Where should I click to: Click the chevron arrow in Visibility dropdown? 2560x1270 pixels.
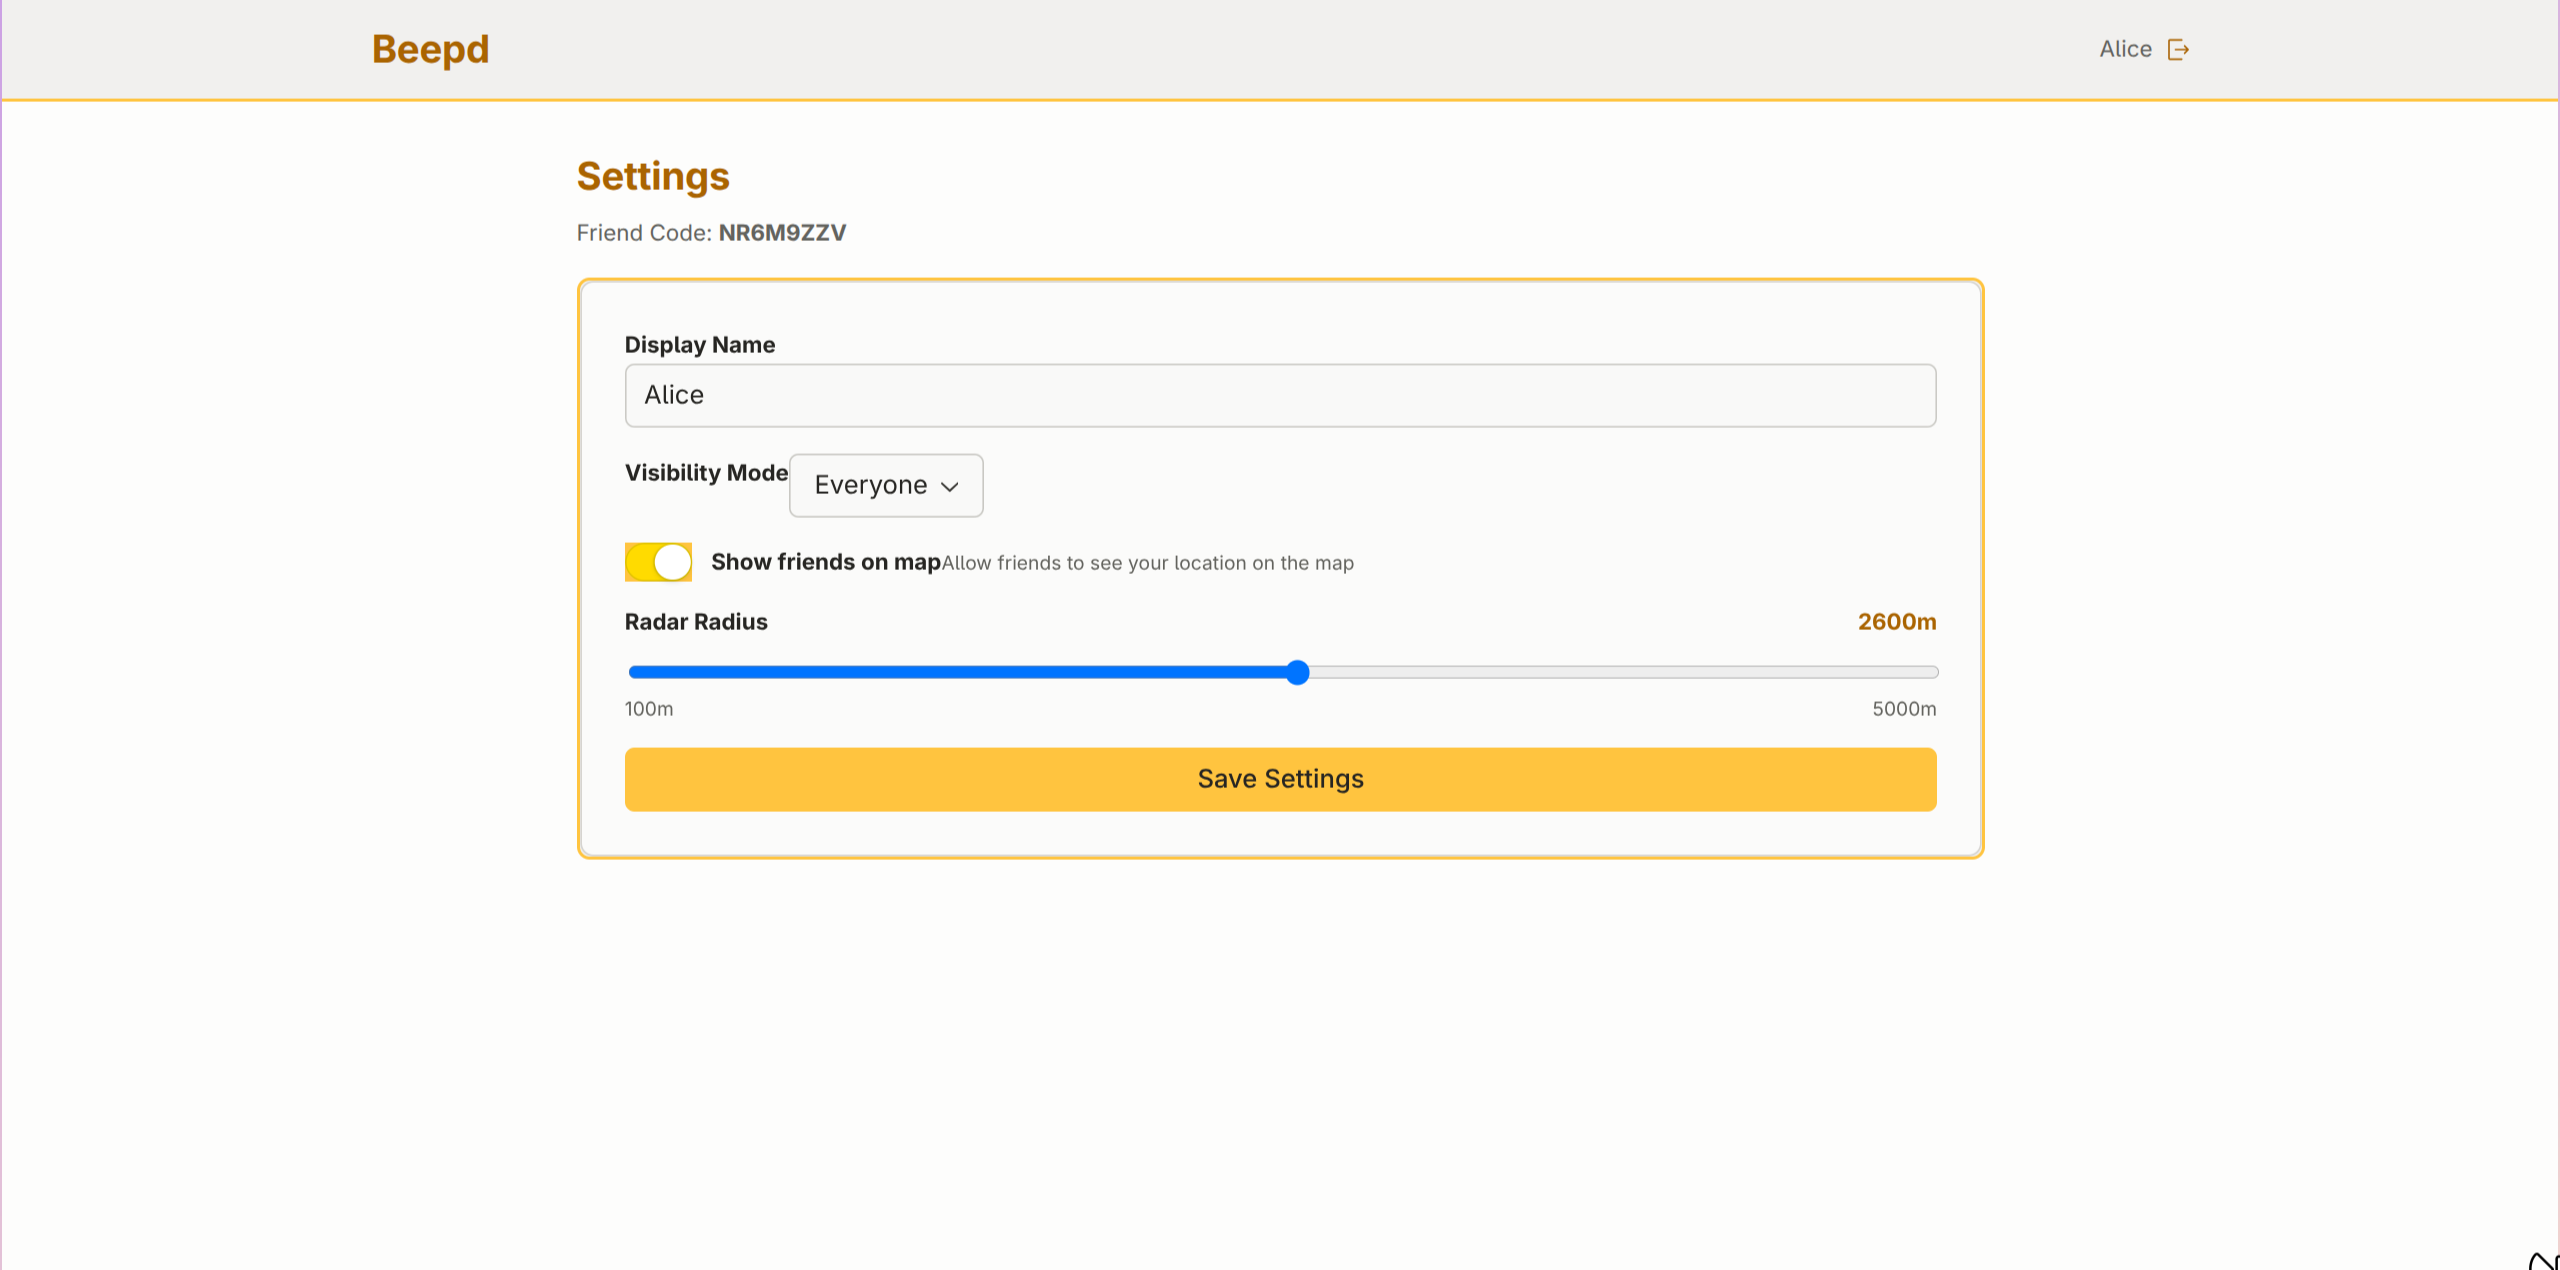tap(950, 486)
